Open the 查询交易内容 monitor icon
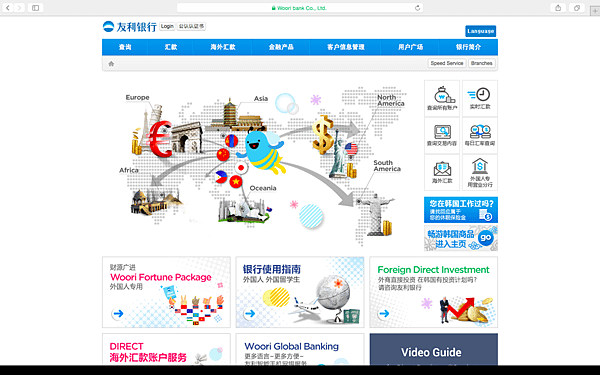Image resolution: width=600 pixels, height=375 pixels. coord(442,135)
